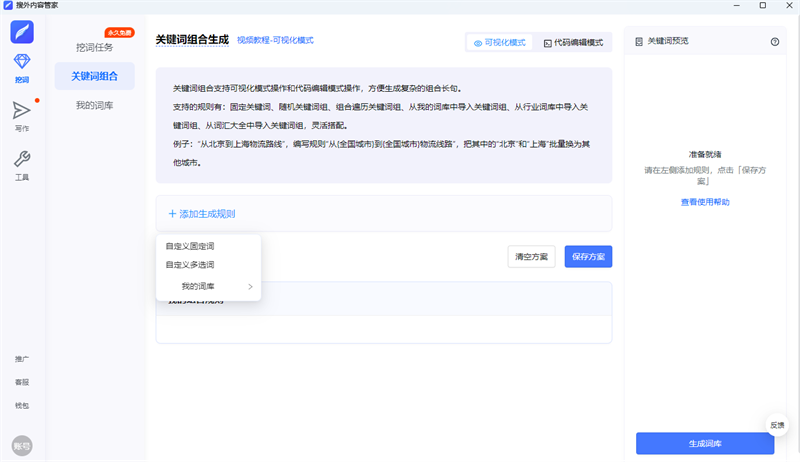Click the help question mark icon

pyautogui.click(x=774, y=42)
